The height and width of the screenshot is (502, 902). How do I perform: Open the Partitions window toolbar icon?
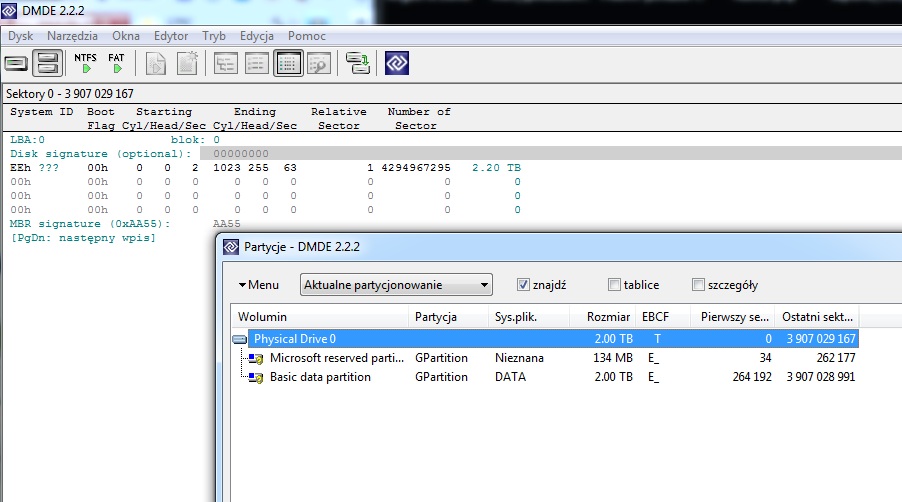(47, 63)
